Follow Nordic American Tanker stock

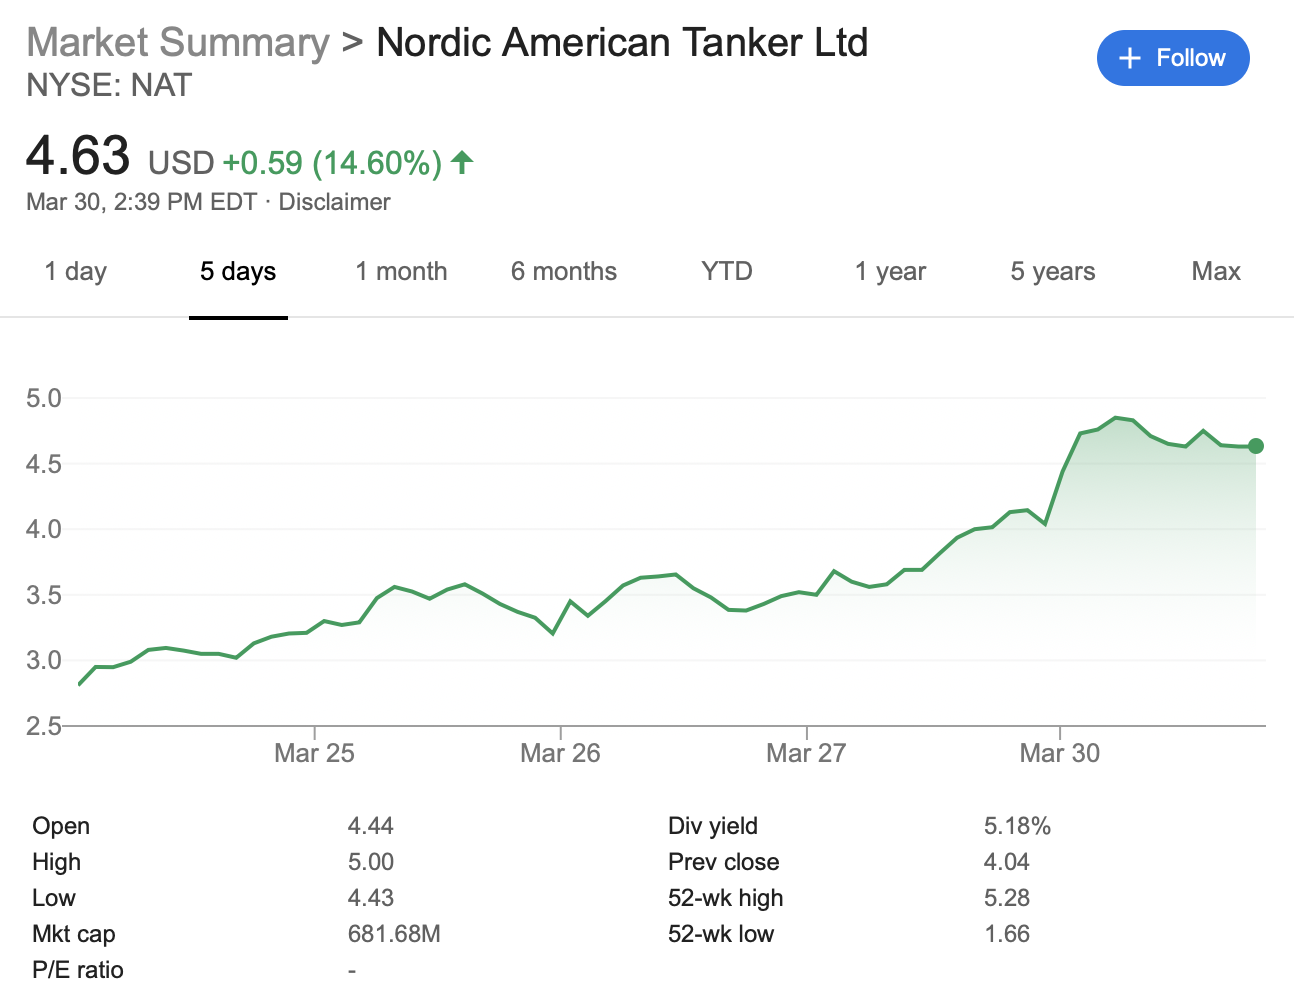point(1173,58)
